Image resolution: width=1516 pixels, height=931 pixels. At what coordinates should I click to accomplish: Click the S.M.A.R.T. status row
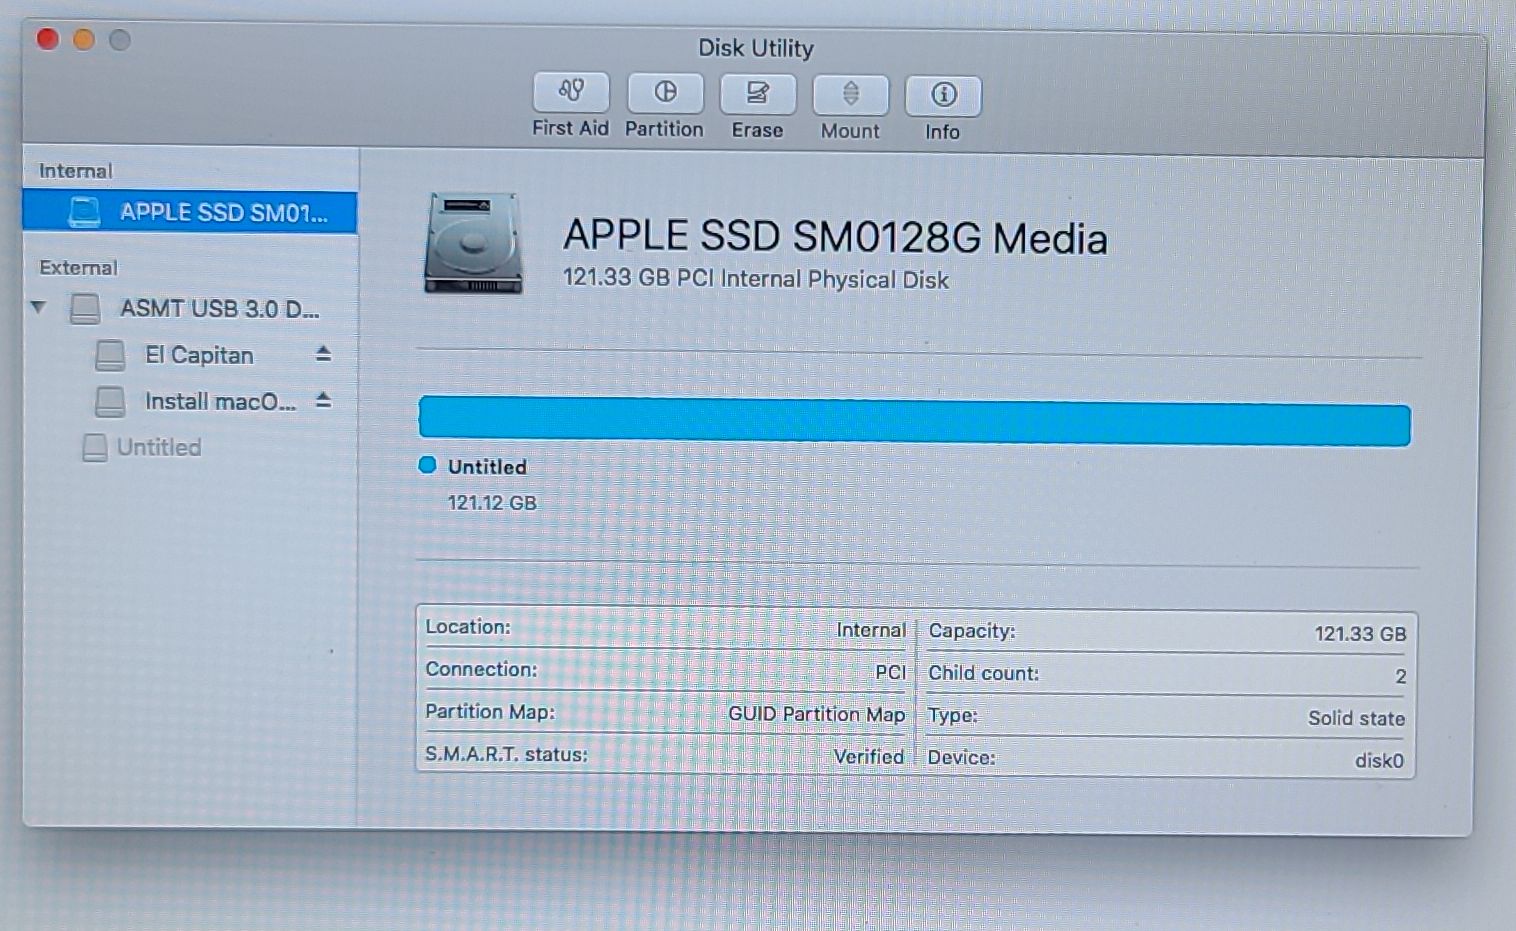click(663, 755)
